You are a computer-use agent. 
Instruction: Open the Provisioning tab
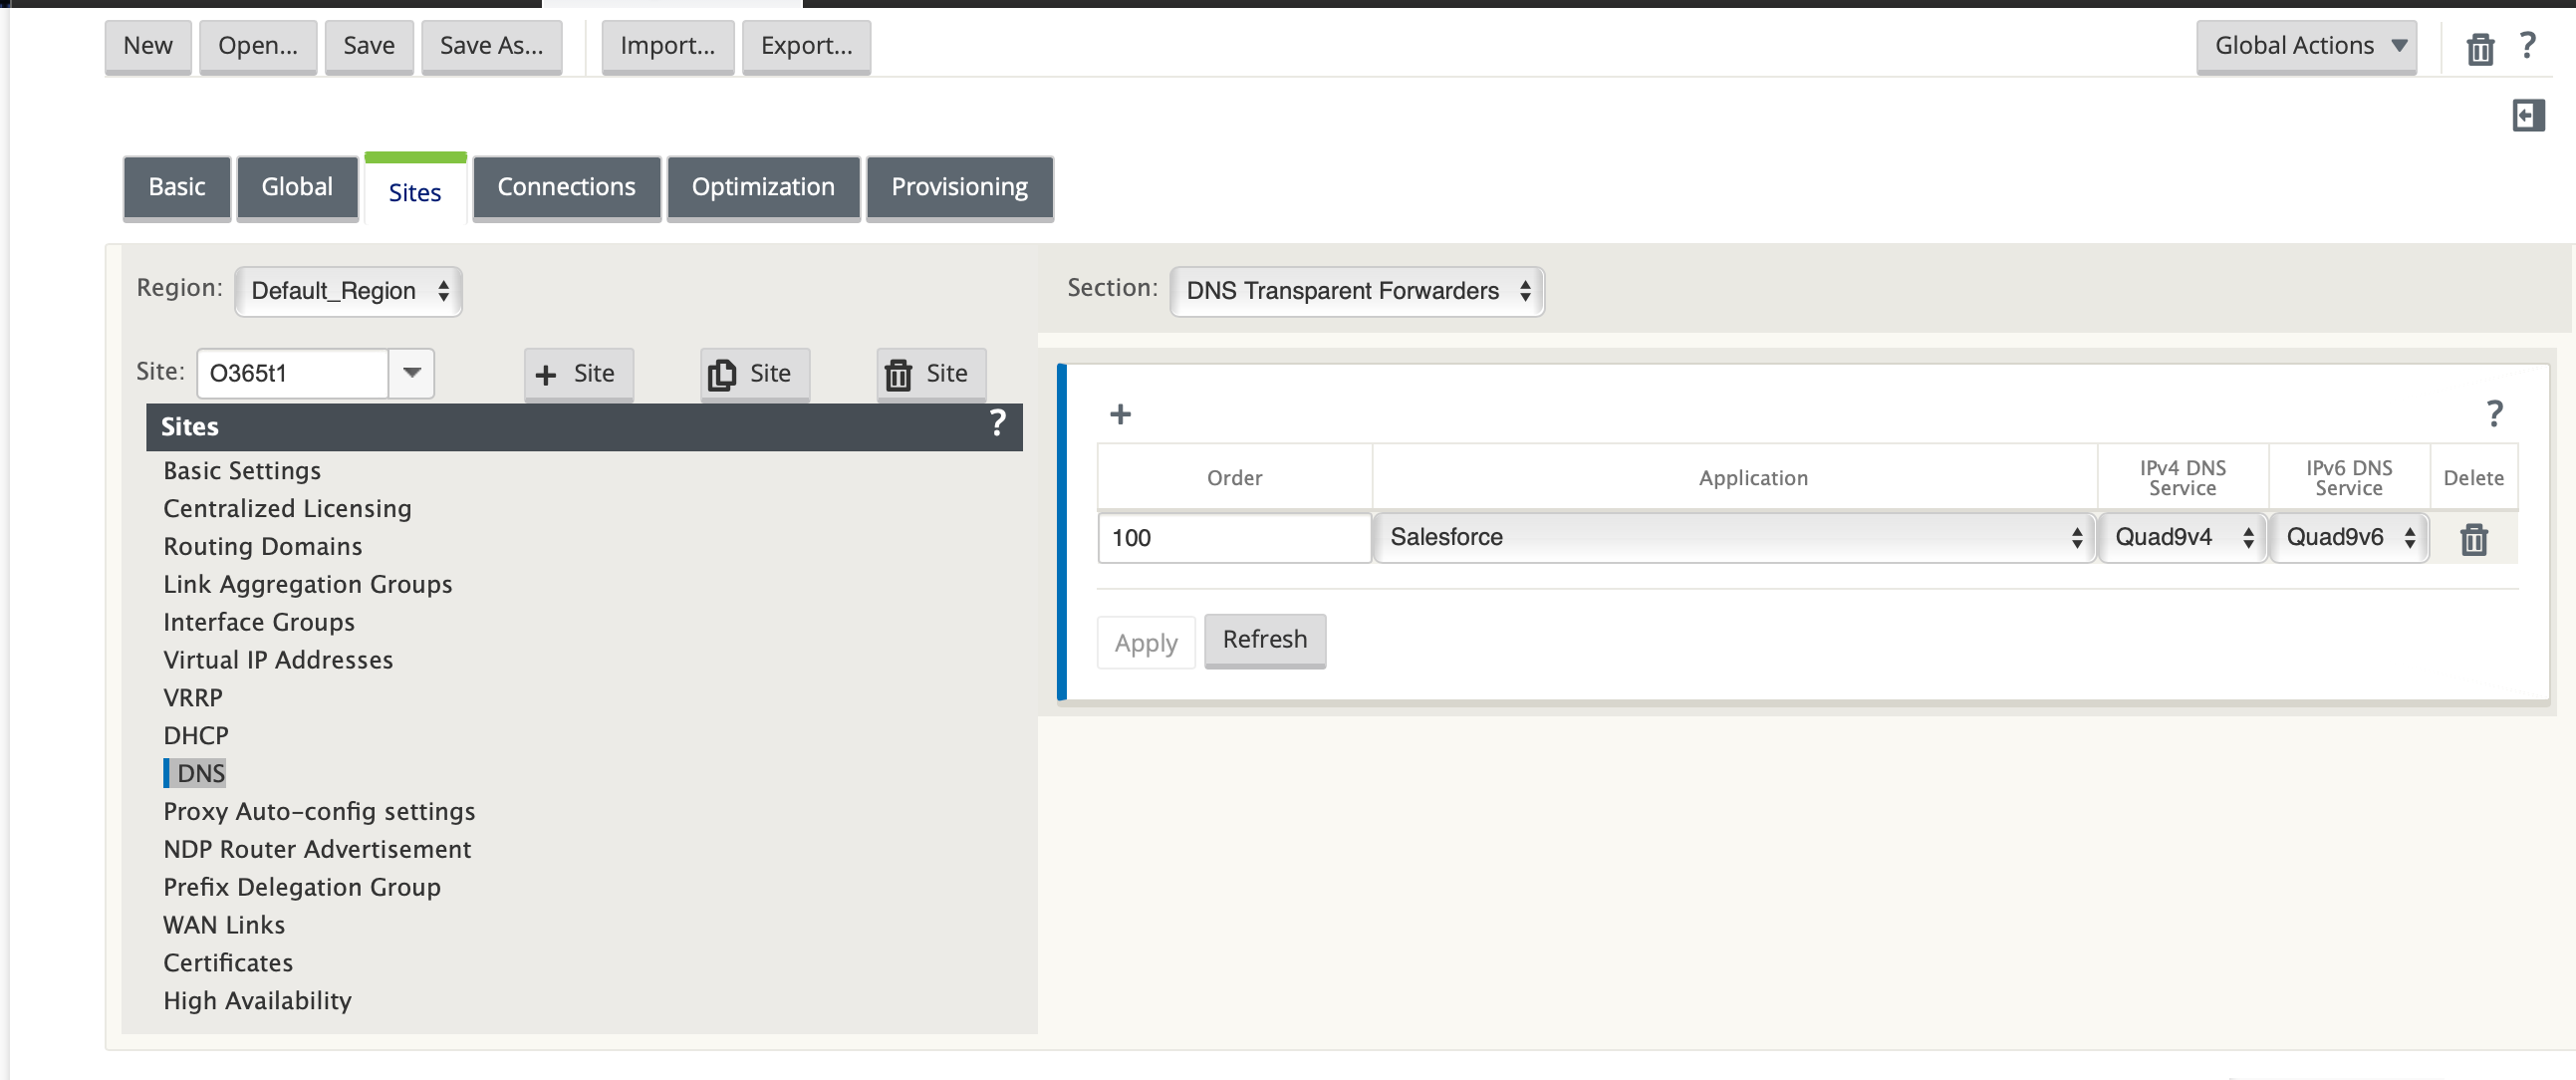(x=959, y=187)
